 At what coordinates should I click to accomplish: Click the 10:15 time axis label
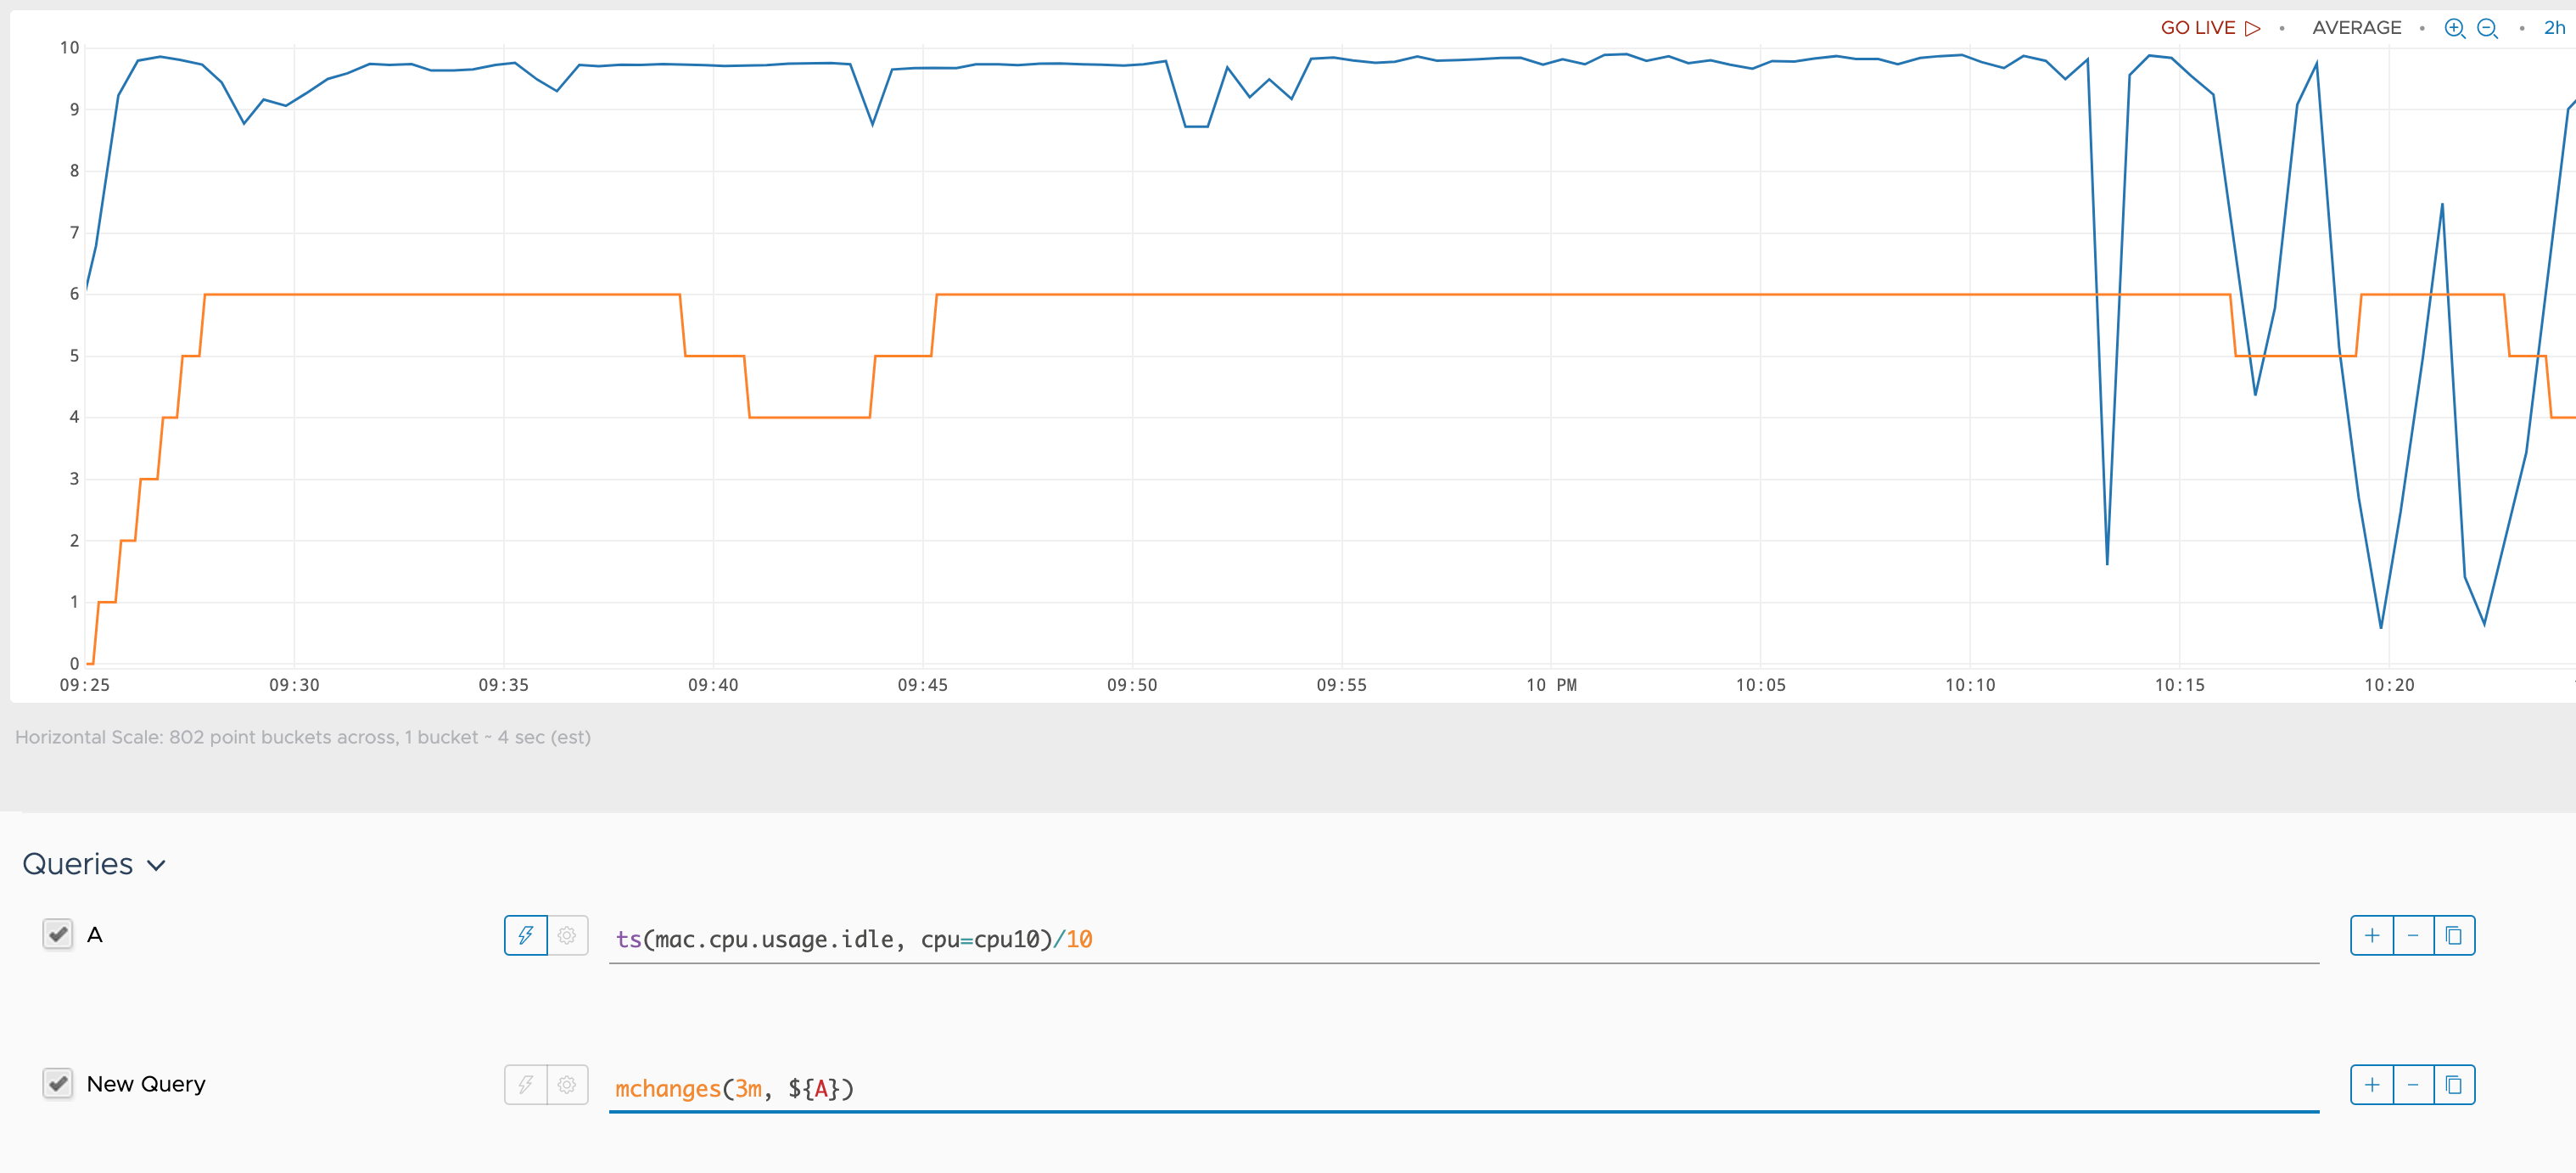[x=2179, y=685]
